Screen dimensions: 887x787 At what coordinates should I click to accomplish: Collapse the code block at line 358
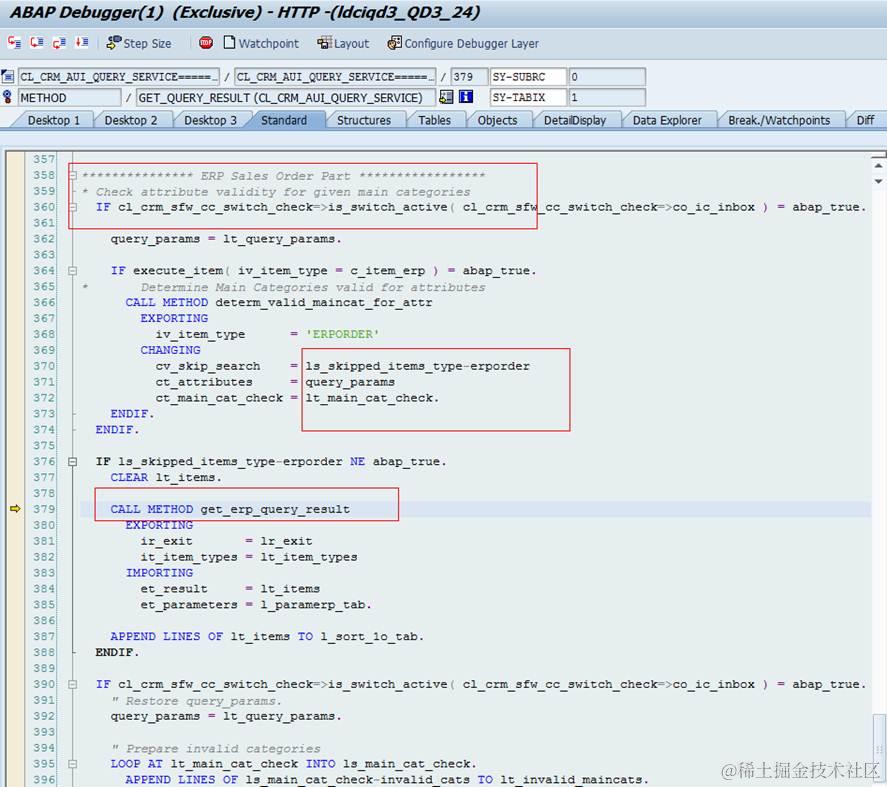(x=72, y=175)
